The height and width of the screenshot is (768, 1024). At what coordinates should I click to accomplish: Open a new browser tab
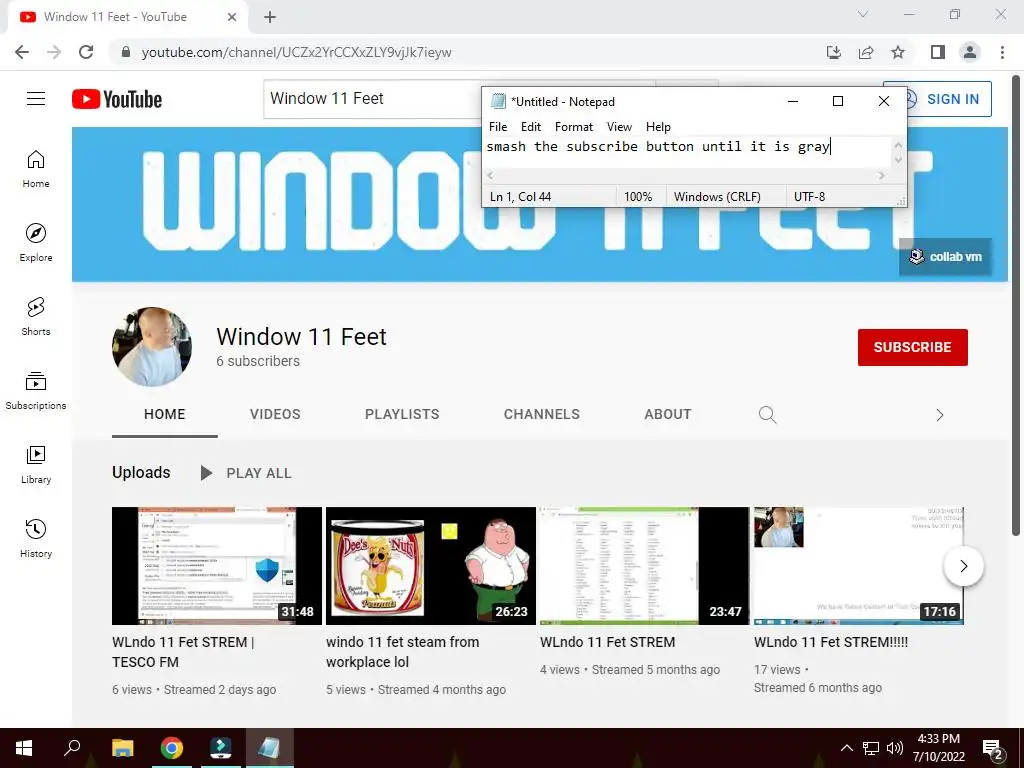(x=270, y=17)
